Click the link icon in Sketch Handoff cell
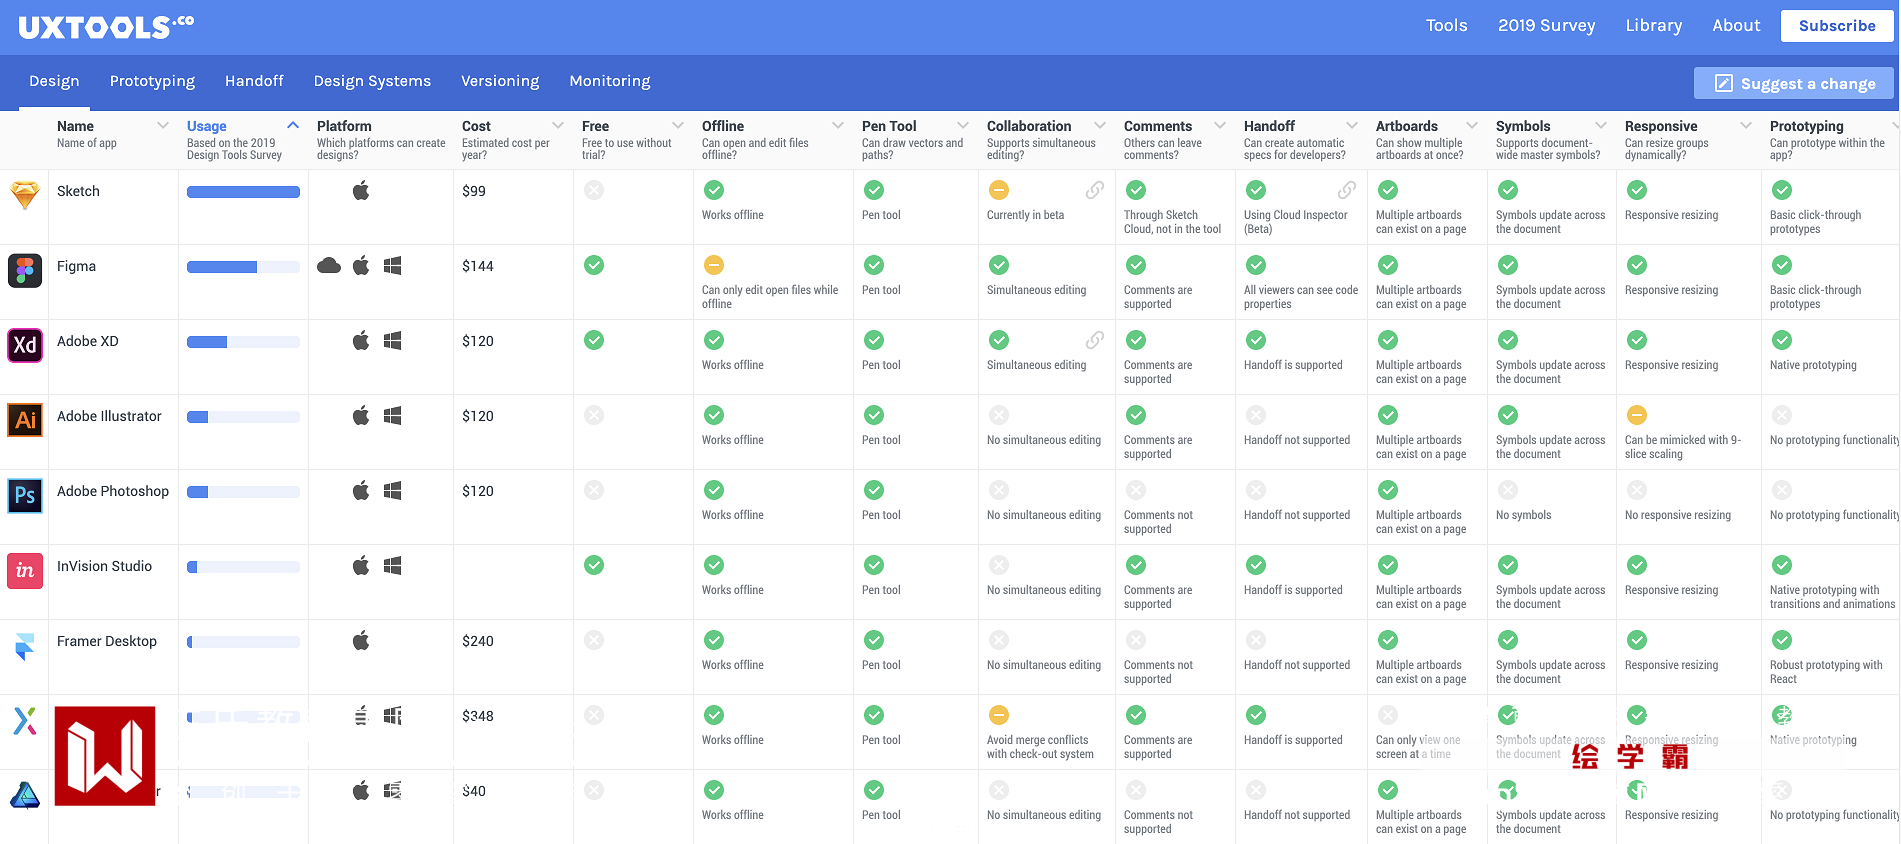 [x=1347, y=190]
